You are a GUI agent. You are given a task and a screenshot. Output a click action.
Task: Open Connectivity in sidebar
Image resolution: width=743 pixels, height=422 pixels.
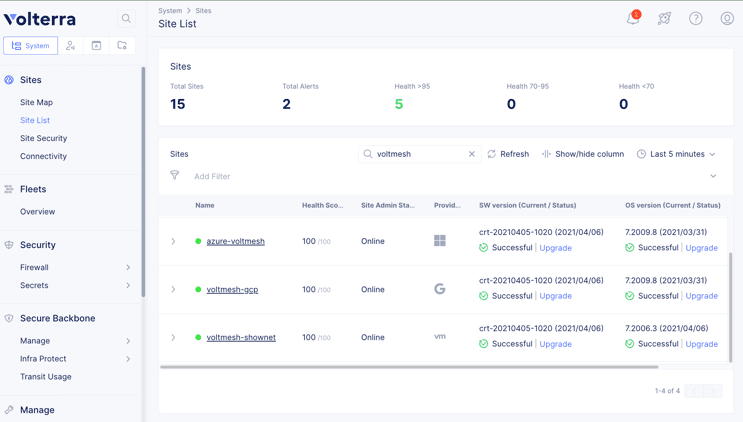(x=44, y=156)
